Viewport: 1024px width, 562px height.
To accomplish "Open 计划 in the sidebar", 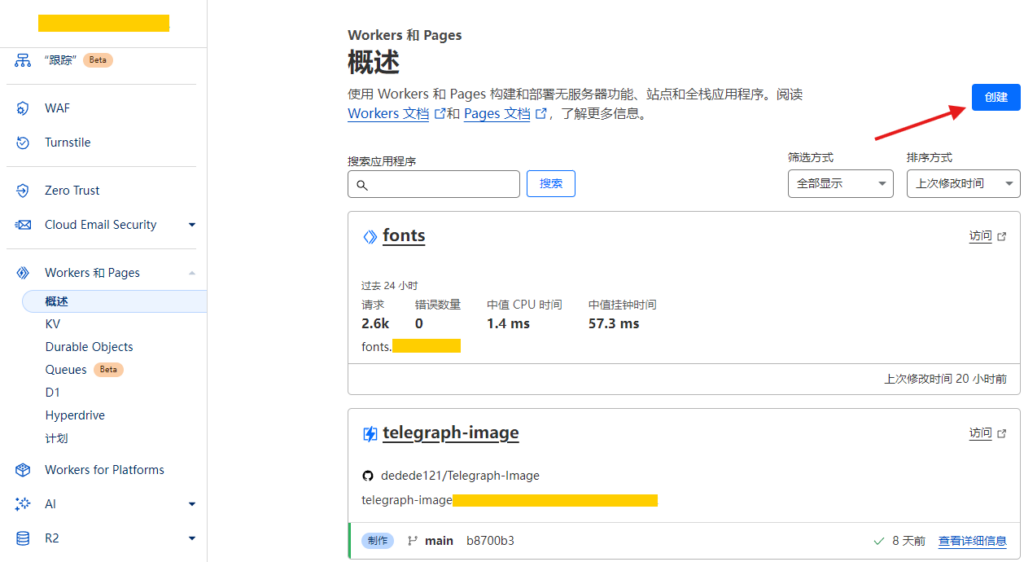I will click(x=56, y=438).
